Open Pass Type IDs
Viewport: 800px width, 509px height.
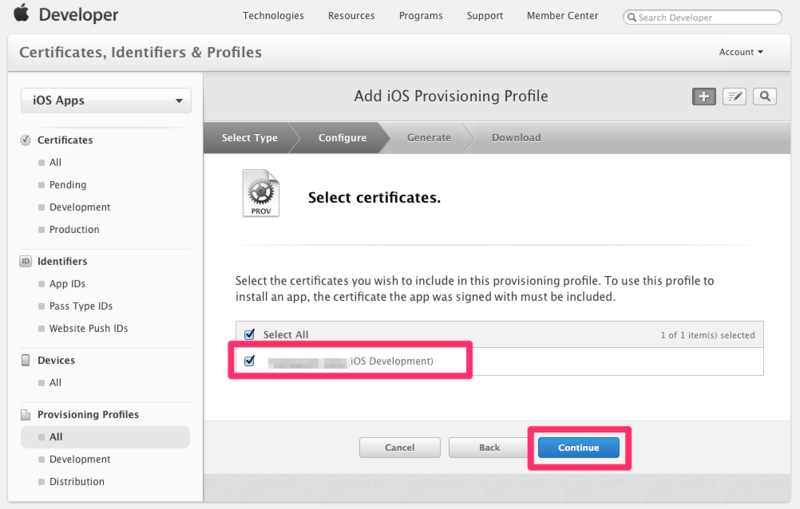point(81,306)
